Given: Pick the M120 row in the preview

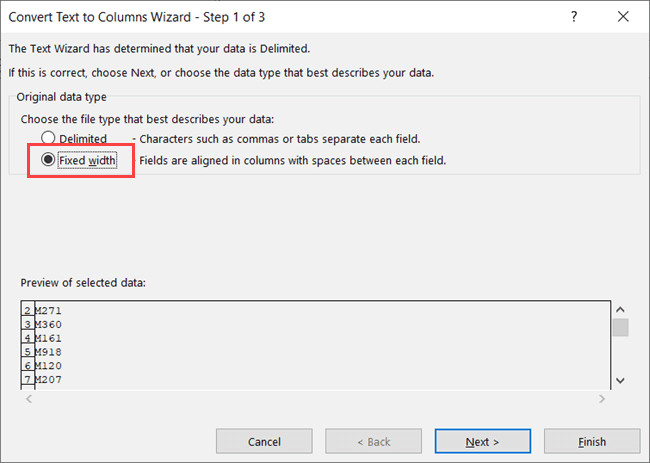Looking at the screenshot, I should coord(49,367).
